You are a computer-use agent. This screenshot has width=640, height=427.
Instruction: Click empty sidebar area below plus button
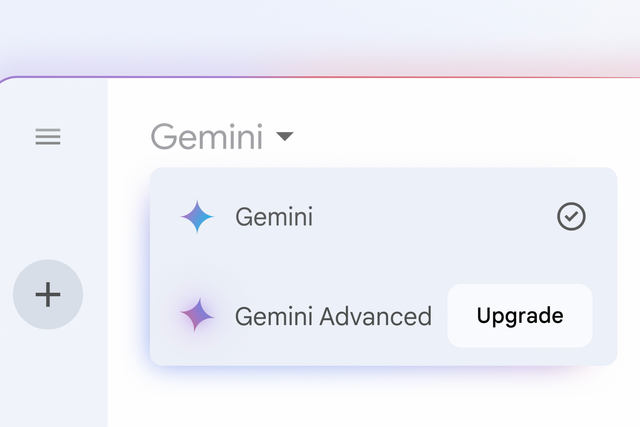(x=52, y=380)
